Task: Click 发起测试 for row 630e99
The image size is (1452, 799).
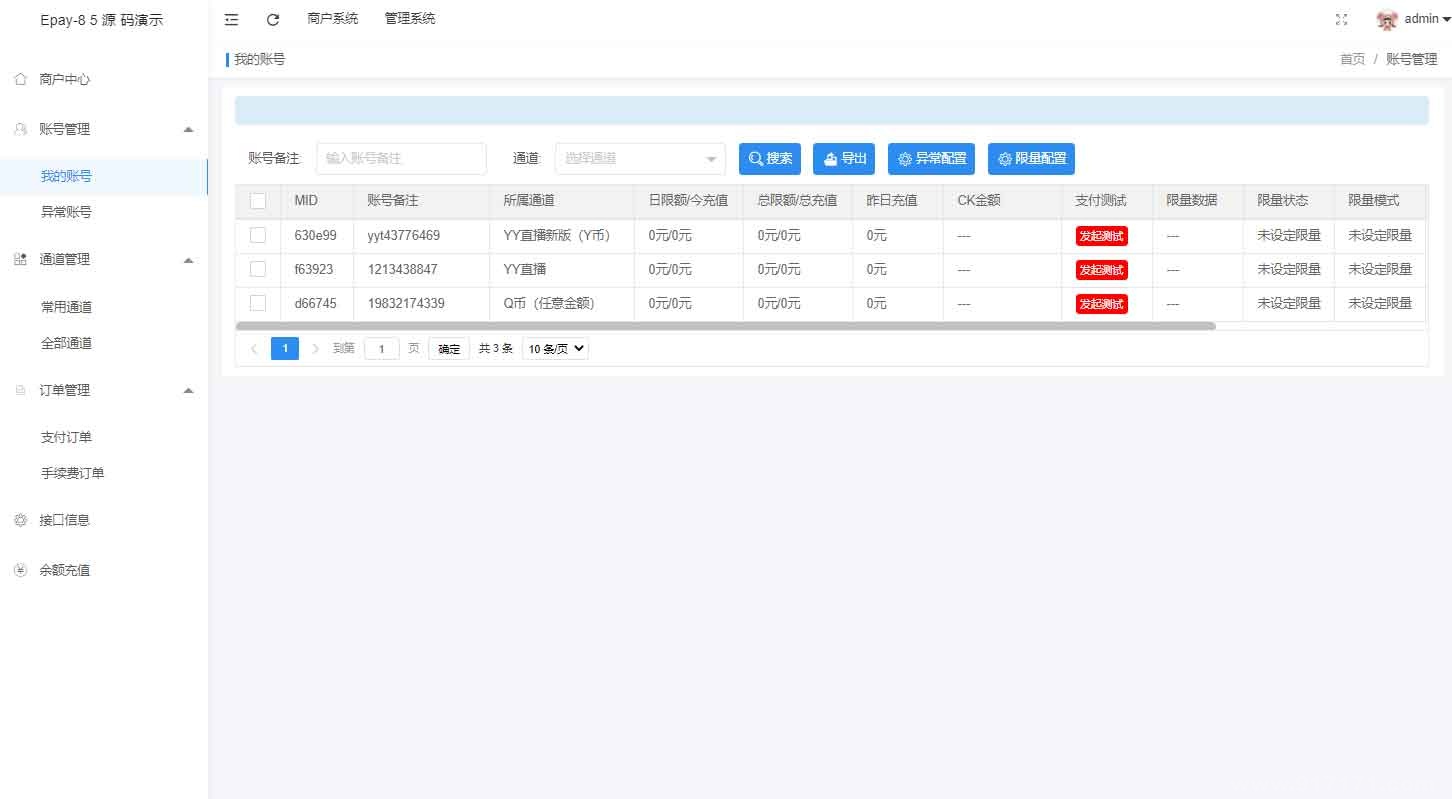Action: (1102, 236)
